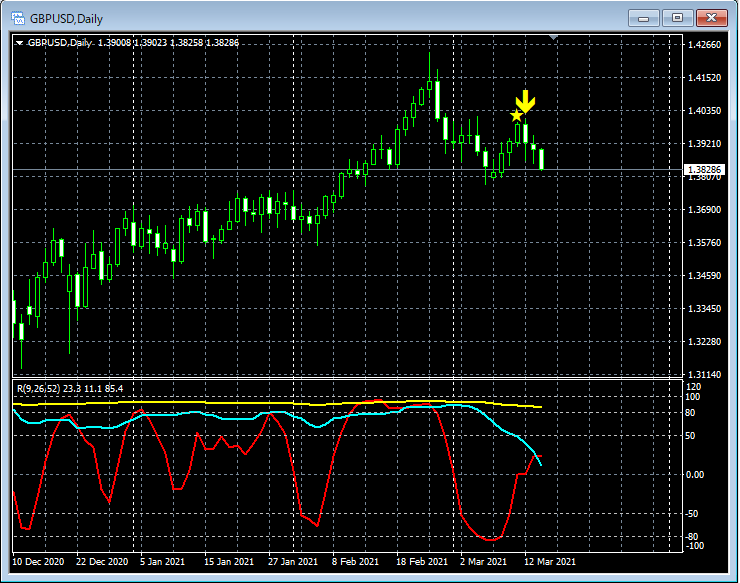
Task: Click the OHLC values in chart header
Action: [x=168, y=43]
